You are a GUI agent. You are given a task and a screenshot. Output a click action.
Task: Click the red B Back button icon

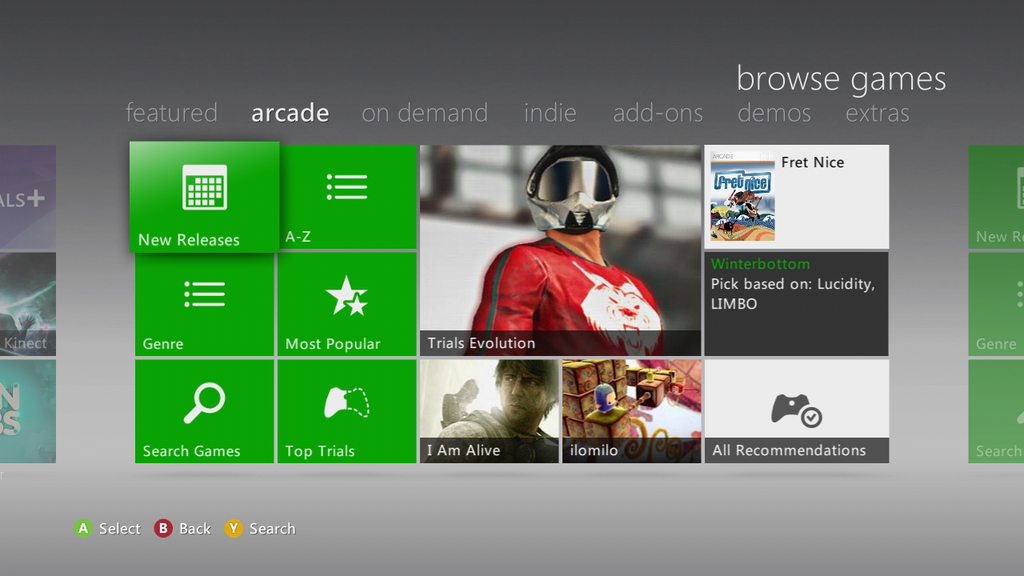click(163, 528)
